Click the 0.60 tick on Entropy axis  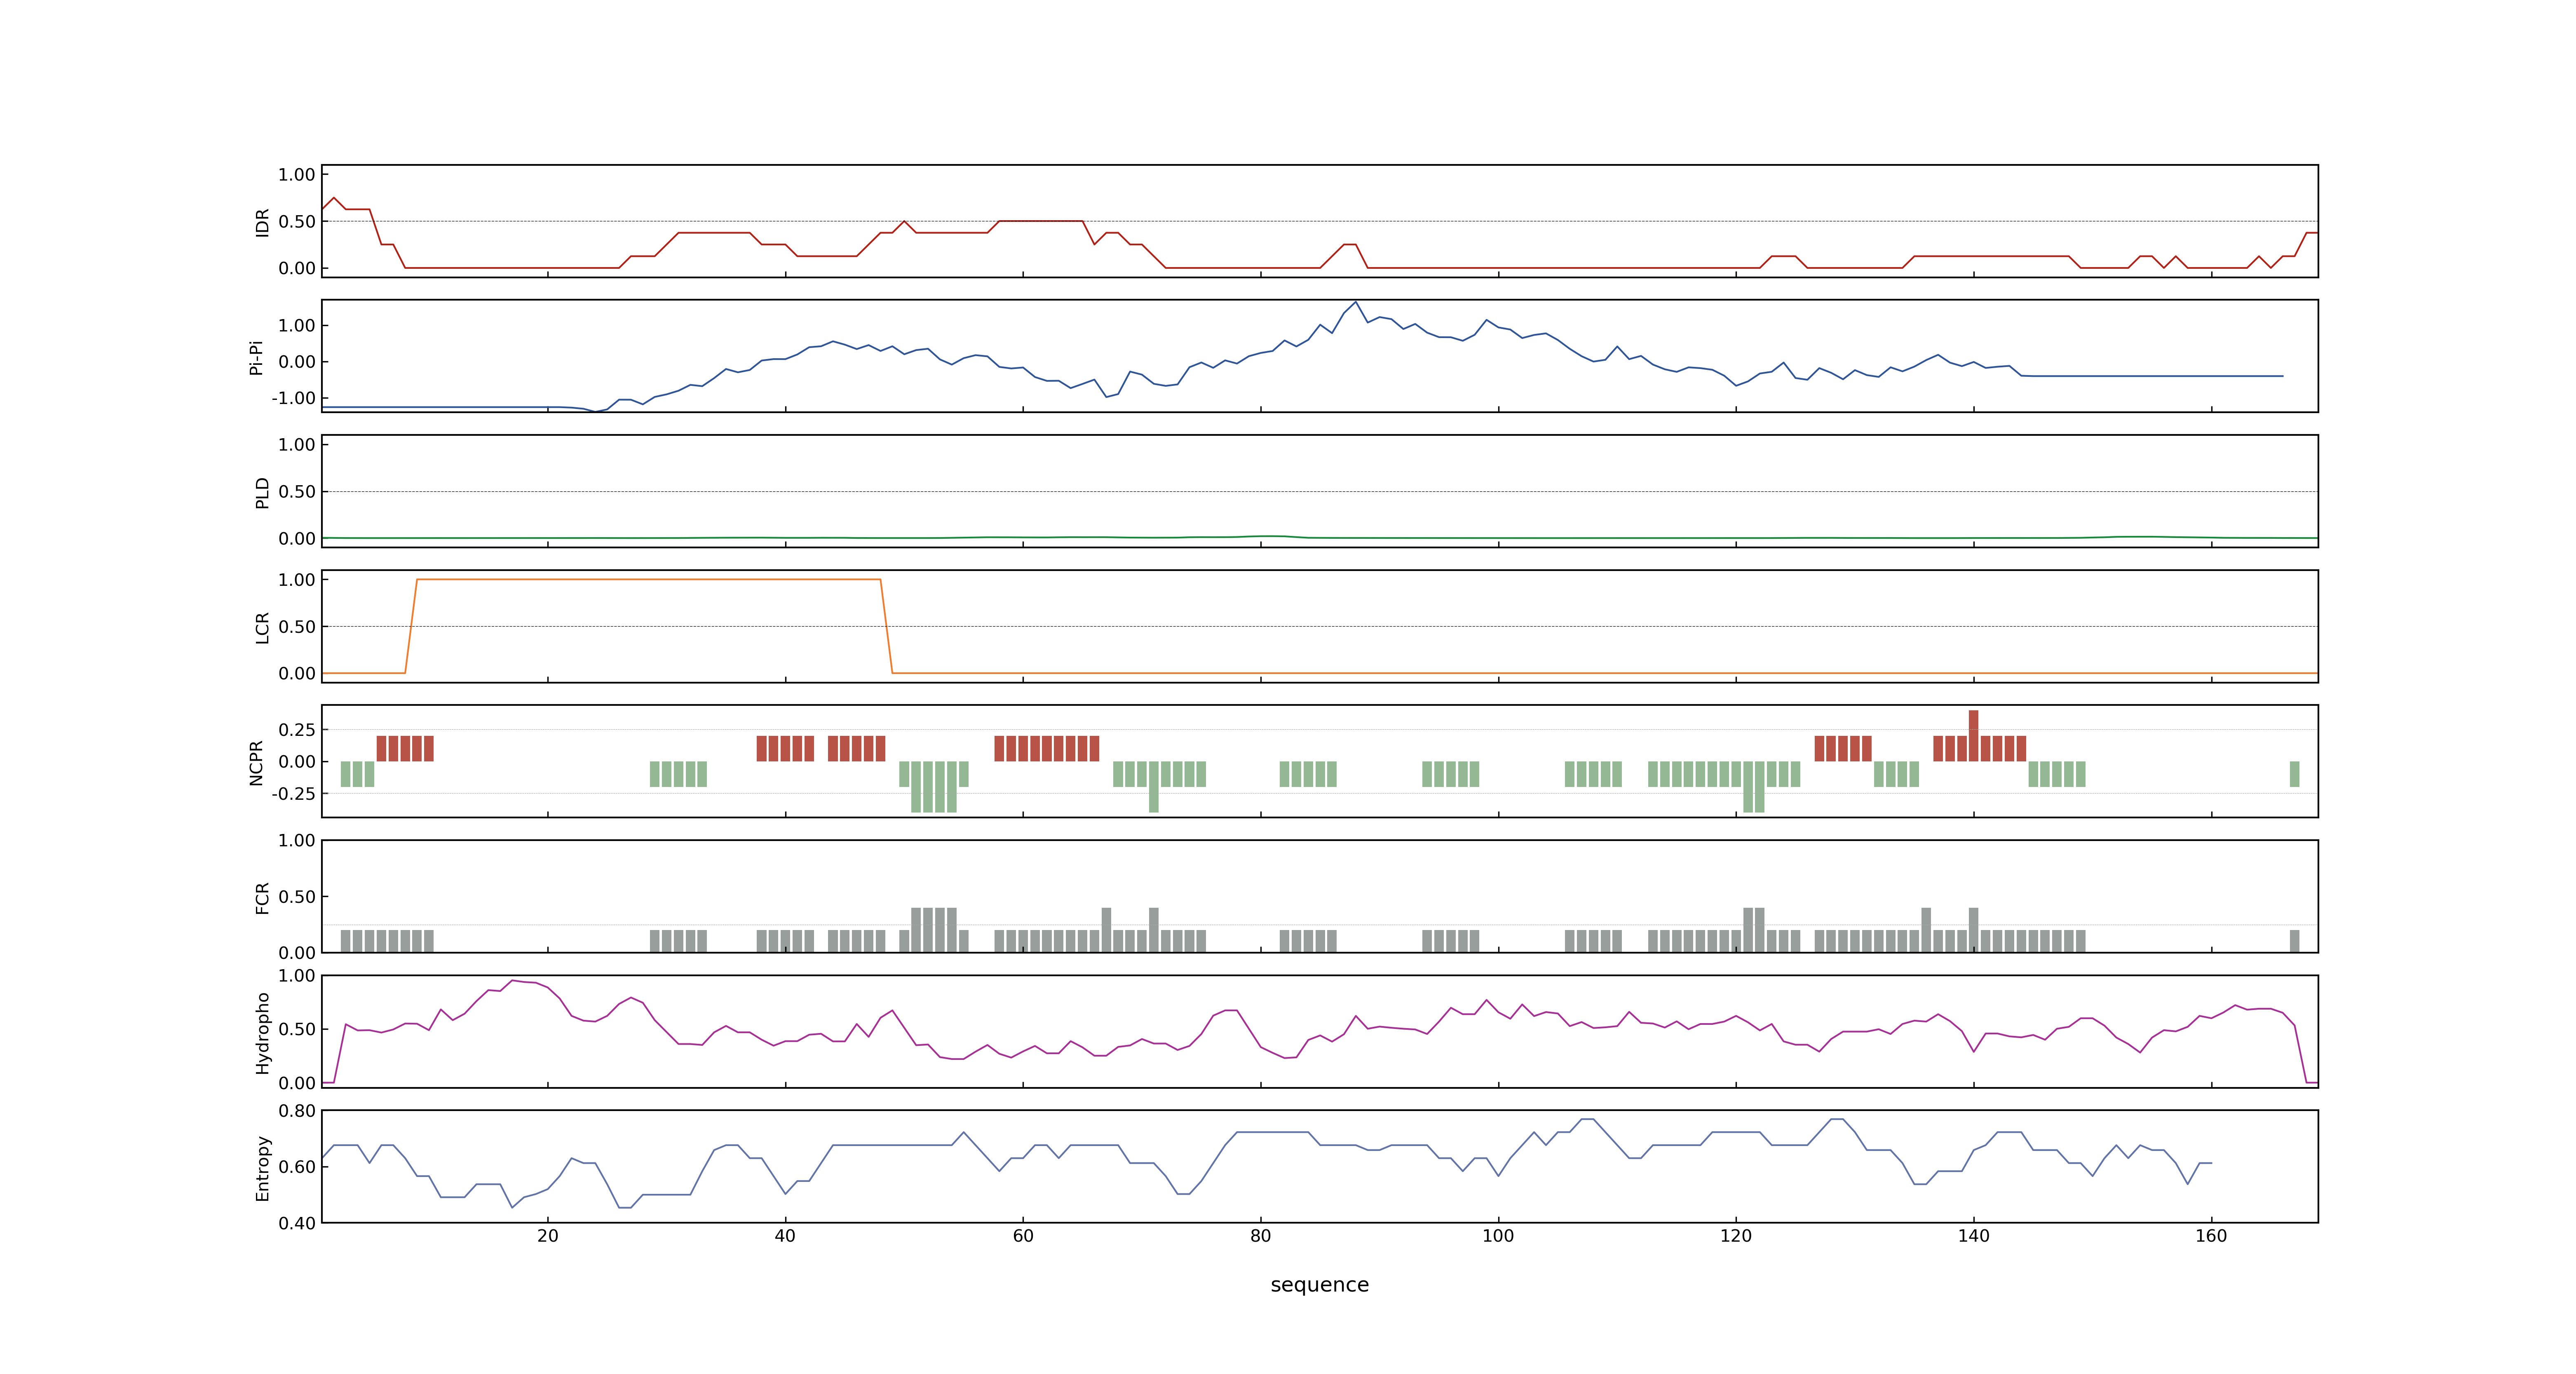click(x=297, y=1167)
